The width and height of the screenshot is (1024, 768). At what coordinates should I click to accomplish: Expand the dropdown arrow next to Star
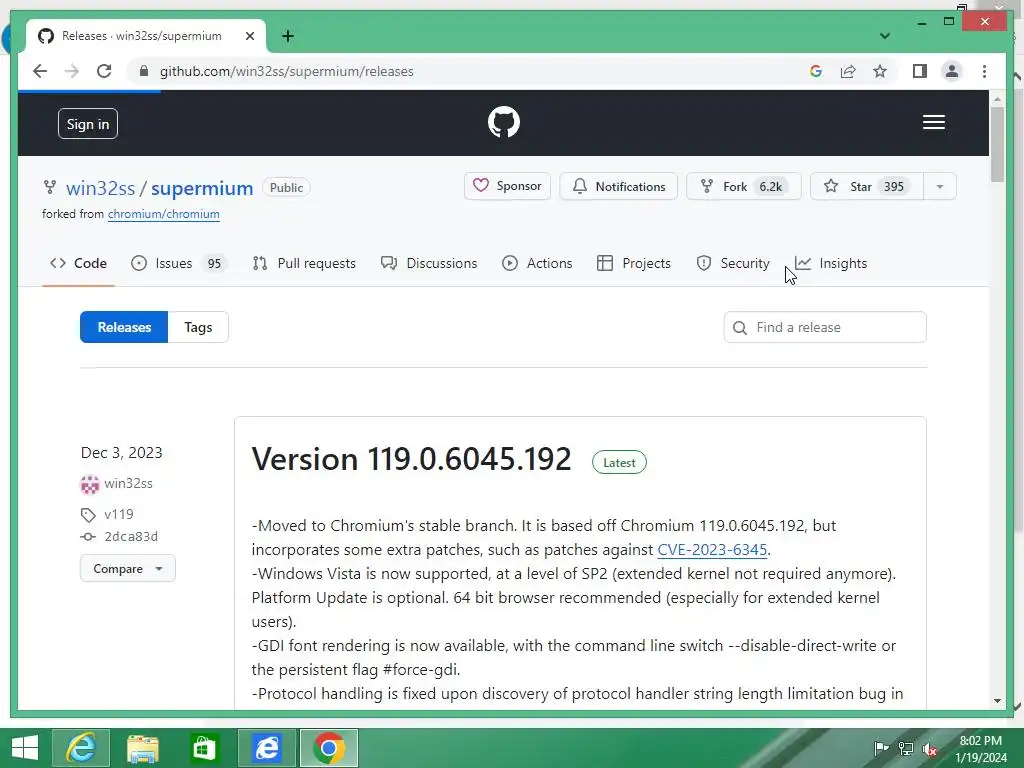pyautogui.click(x=940, y=186)
